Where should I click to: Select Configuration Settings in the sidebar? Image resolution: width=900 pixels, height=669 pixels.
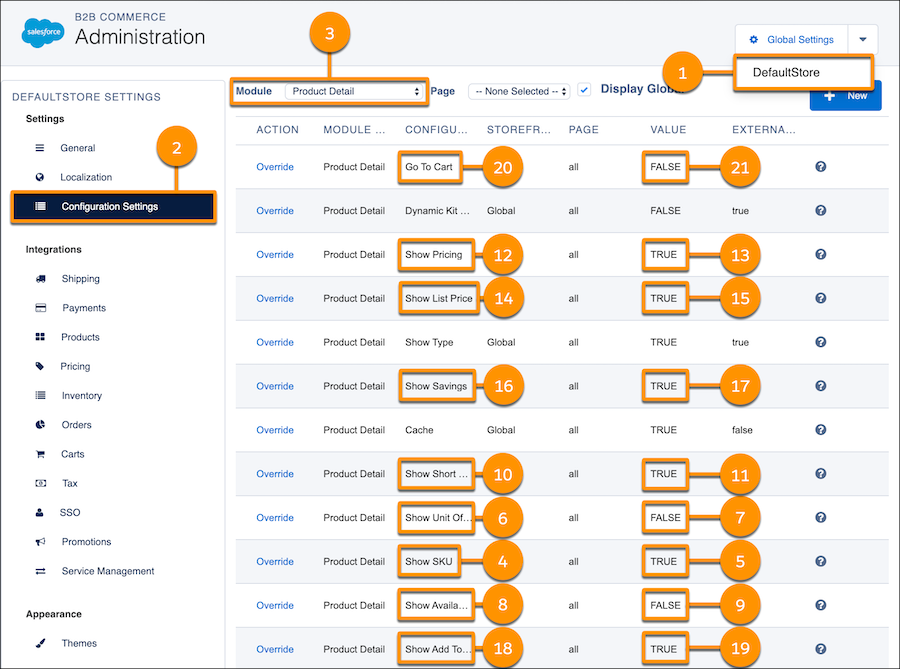(113, 207)
